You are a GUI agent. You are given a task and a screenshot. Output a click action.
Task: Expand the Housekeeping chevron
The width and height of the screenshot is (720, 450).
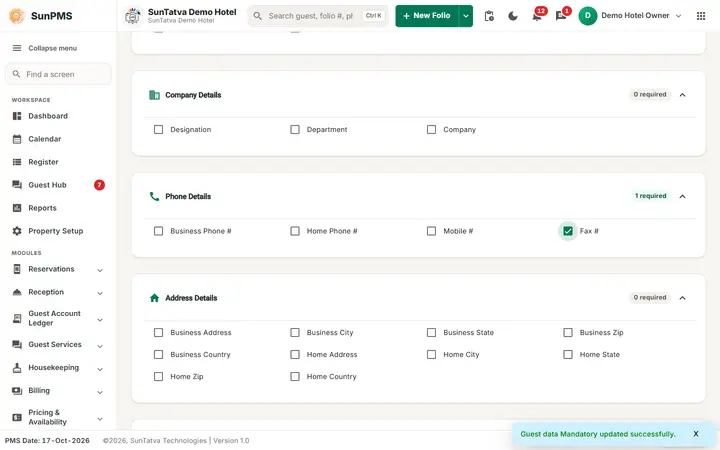100,369
